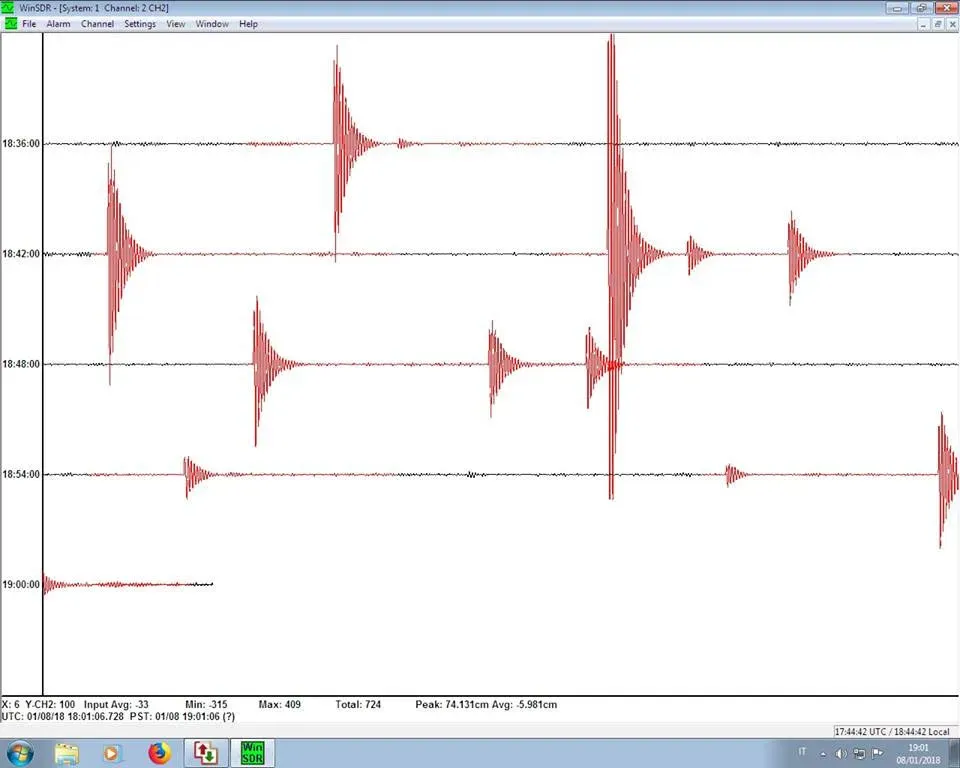
Task: Launch Windows Media Player from taskbar
Action: coord(111,753)
